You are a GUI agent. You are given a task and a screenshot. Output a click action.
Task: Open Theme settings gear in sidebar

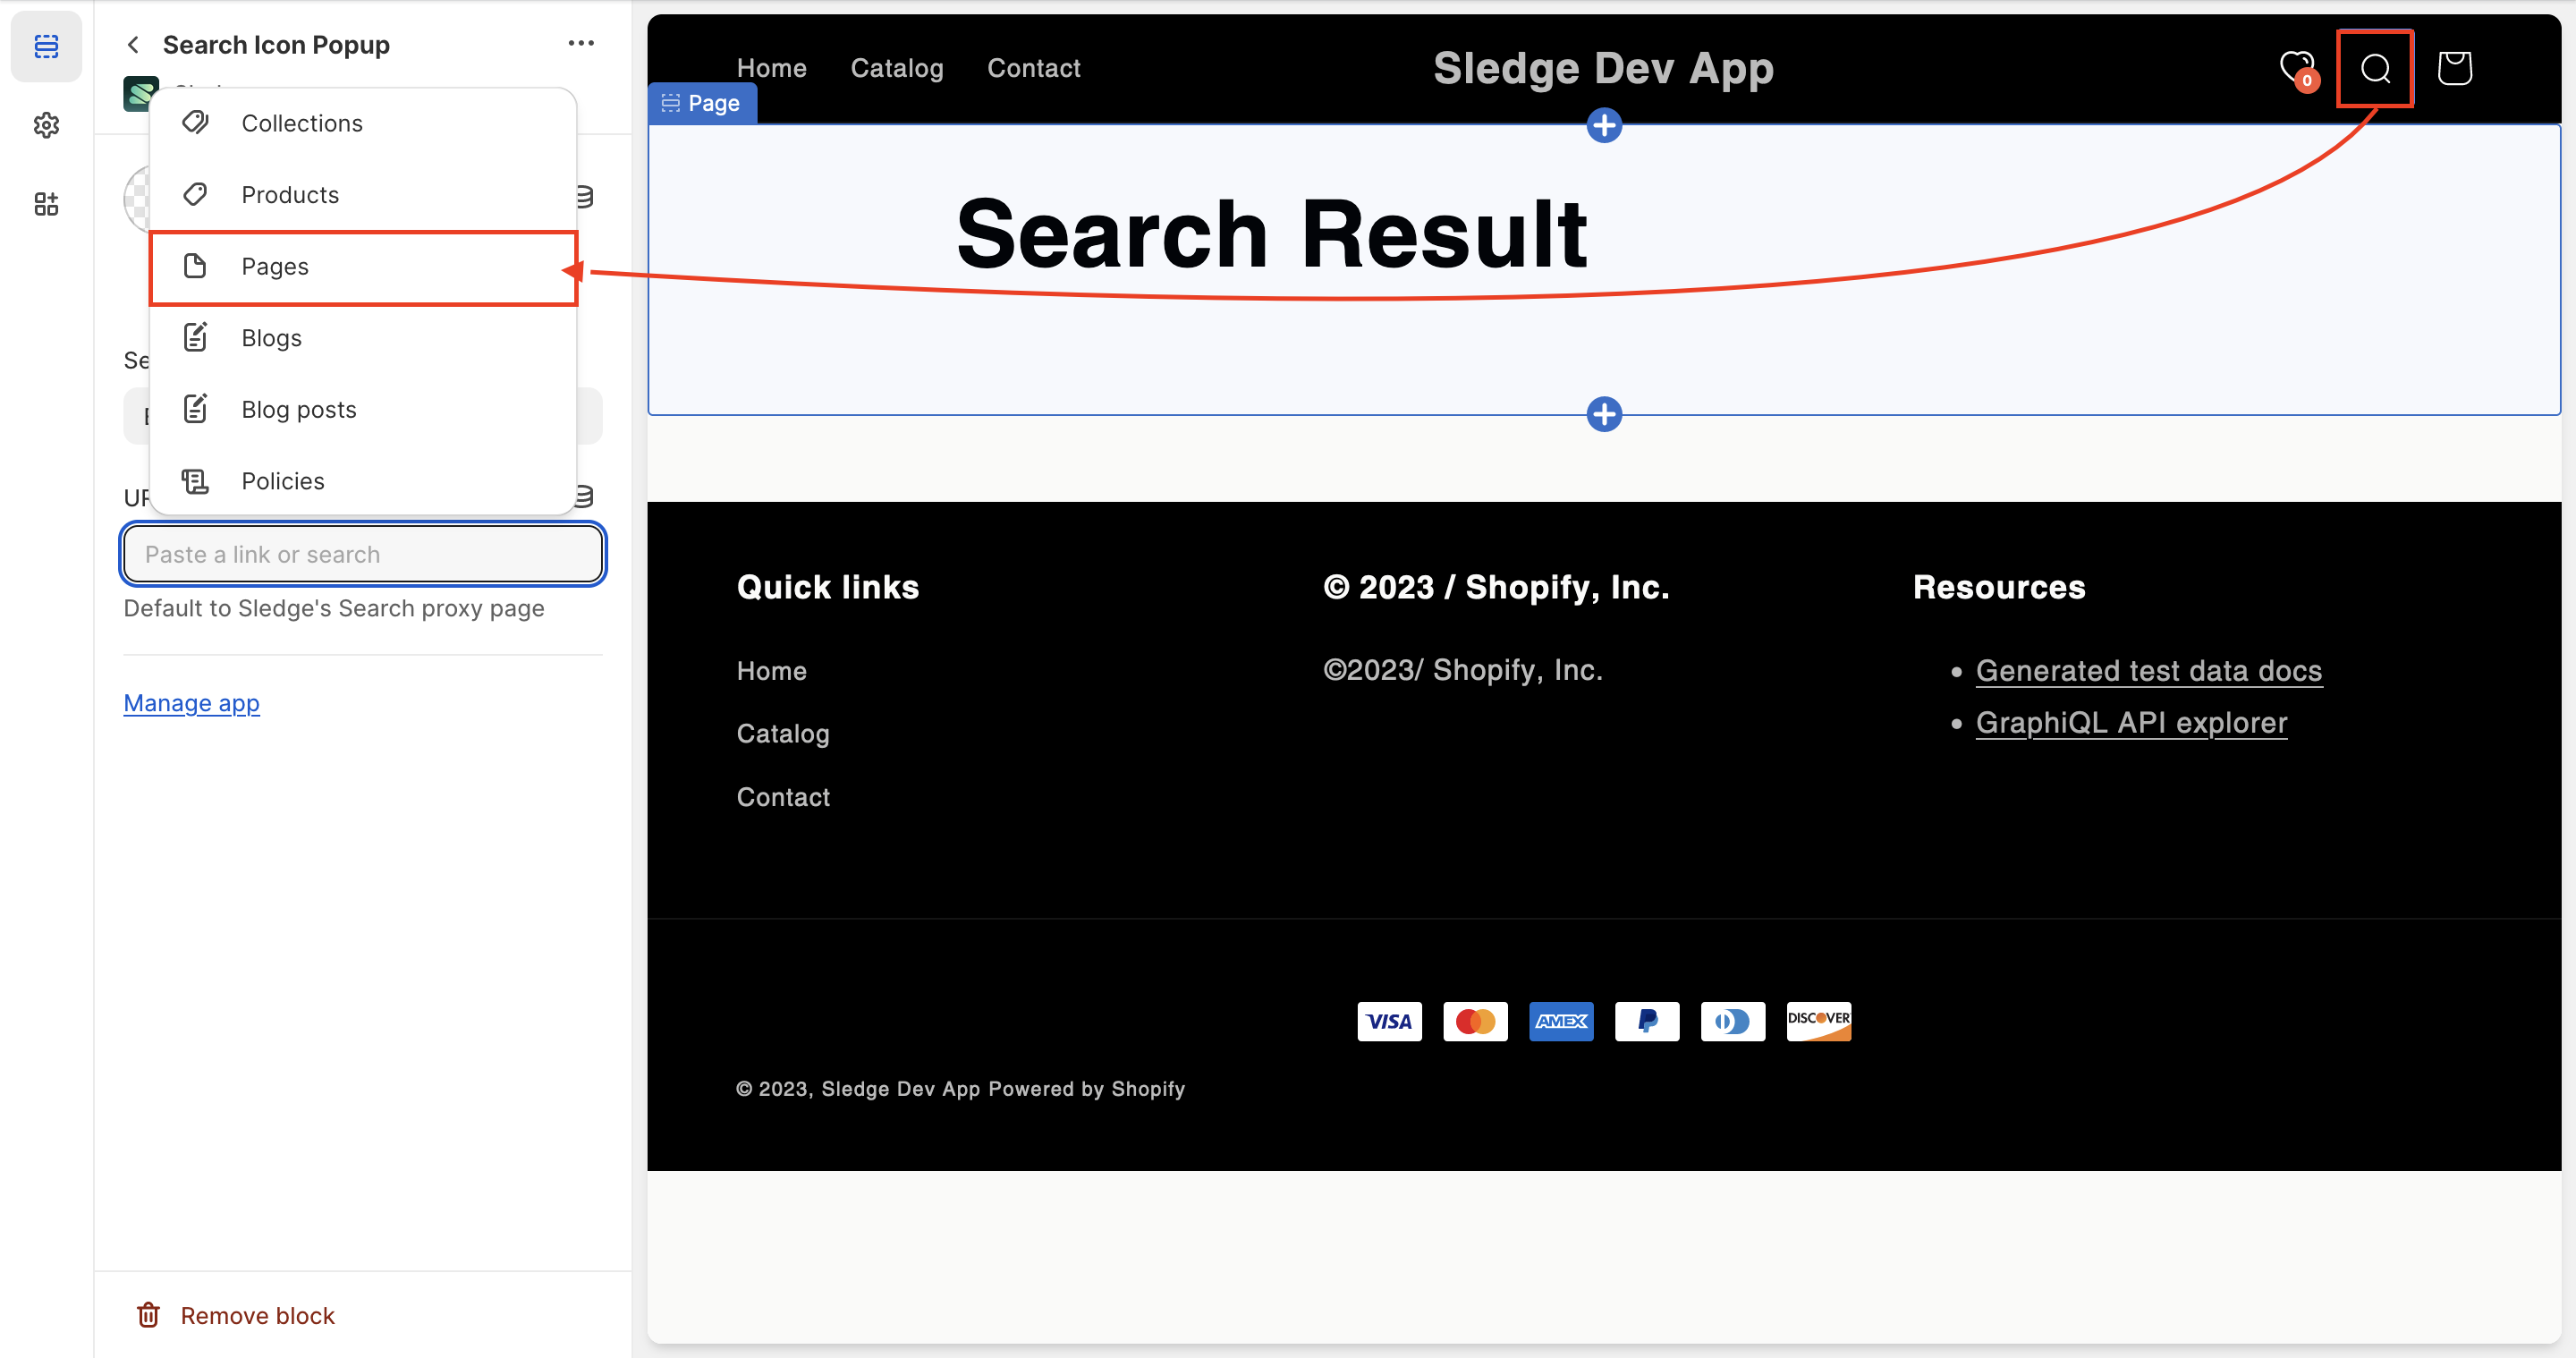[x=46, y=125]
